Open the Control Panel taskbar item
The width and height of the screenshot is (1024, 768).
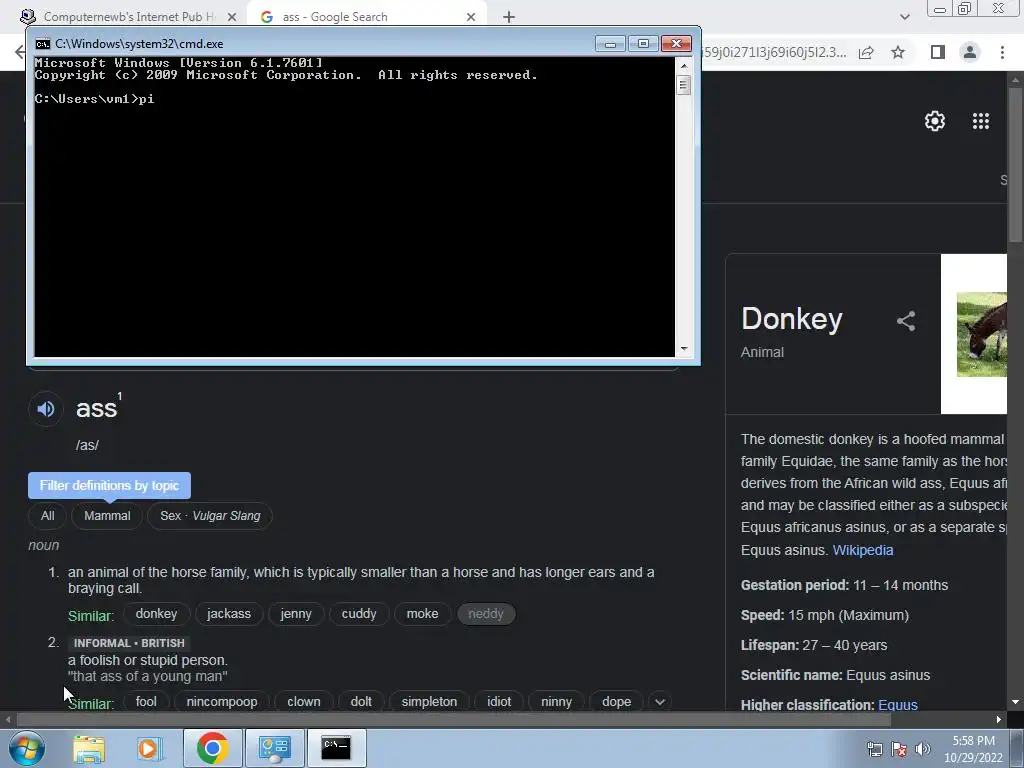point(274,748)
